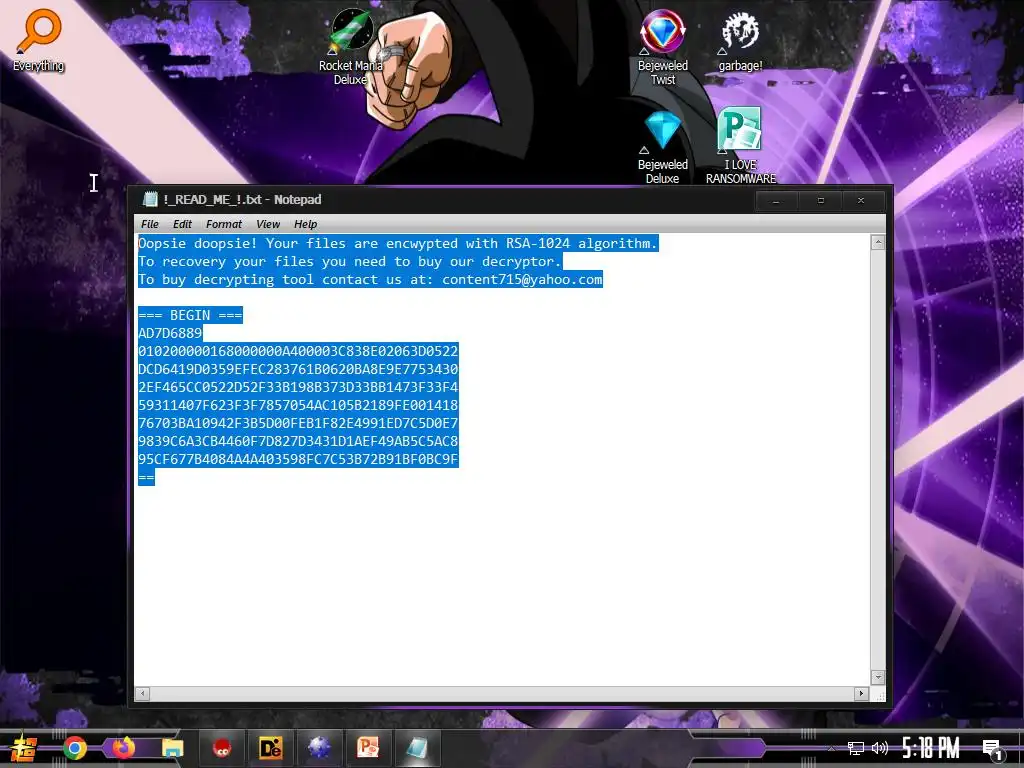Click the 'Oopsie doopsie!' first line
The image size is (1024, 768).
coord(398,244)
